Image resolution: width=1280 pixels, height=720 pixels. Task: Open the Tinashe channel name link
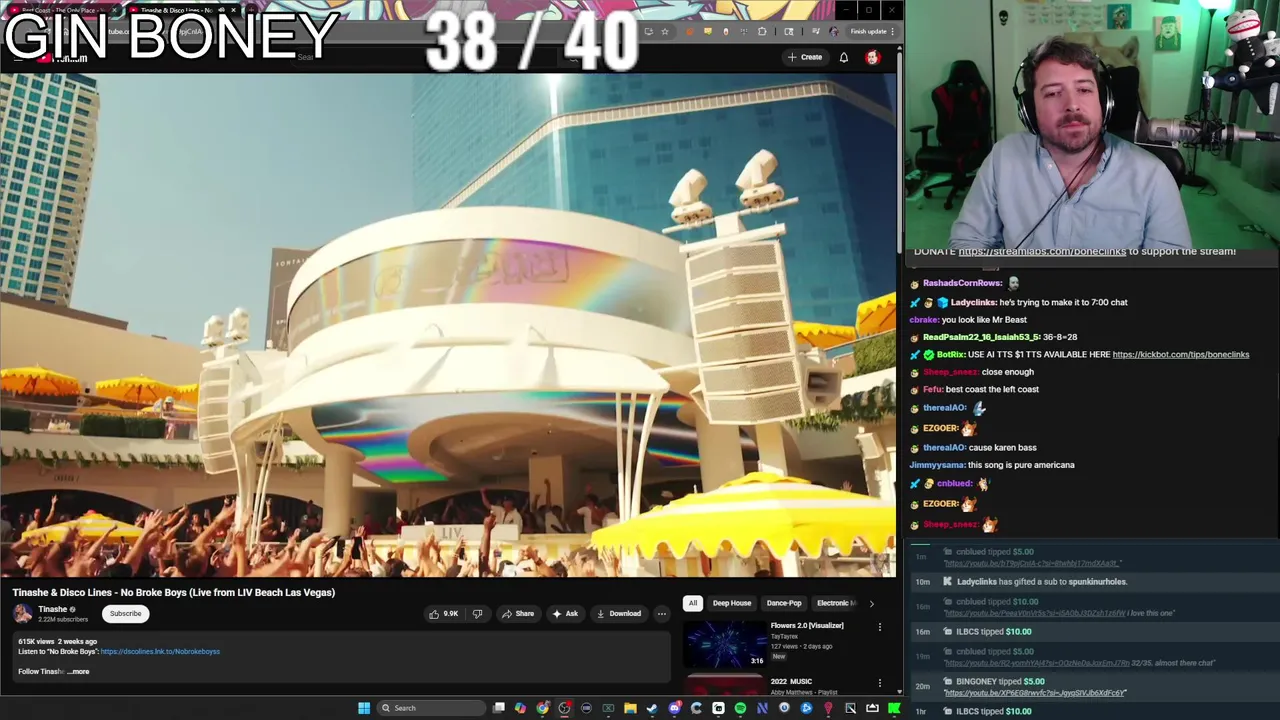53,609
